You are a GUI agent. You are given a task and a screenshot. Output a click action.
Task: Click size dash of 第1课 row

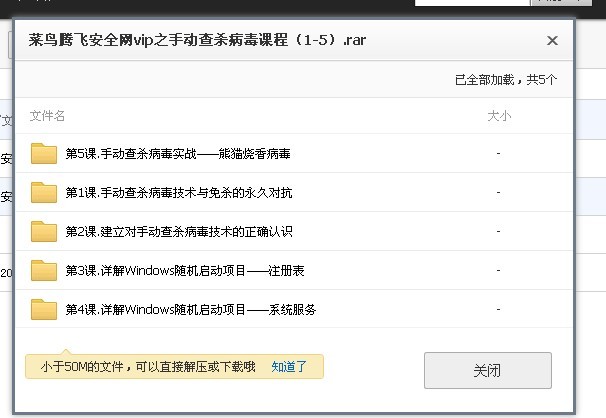(499, 192)
